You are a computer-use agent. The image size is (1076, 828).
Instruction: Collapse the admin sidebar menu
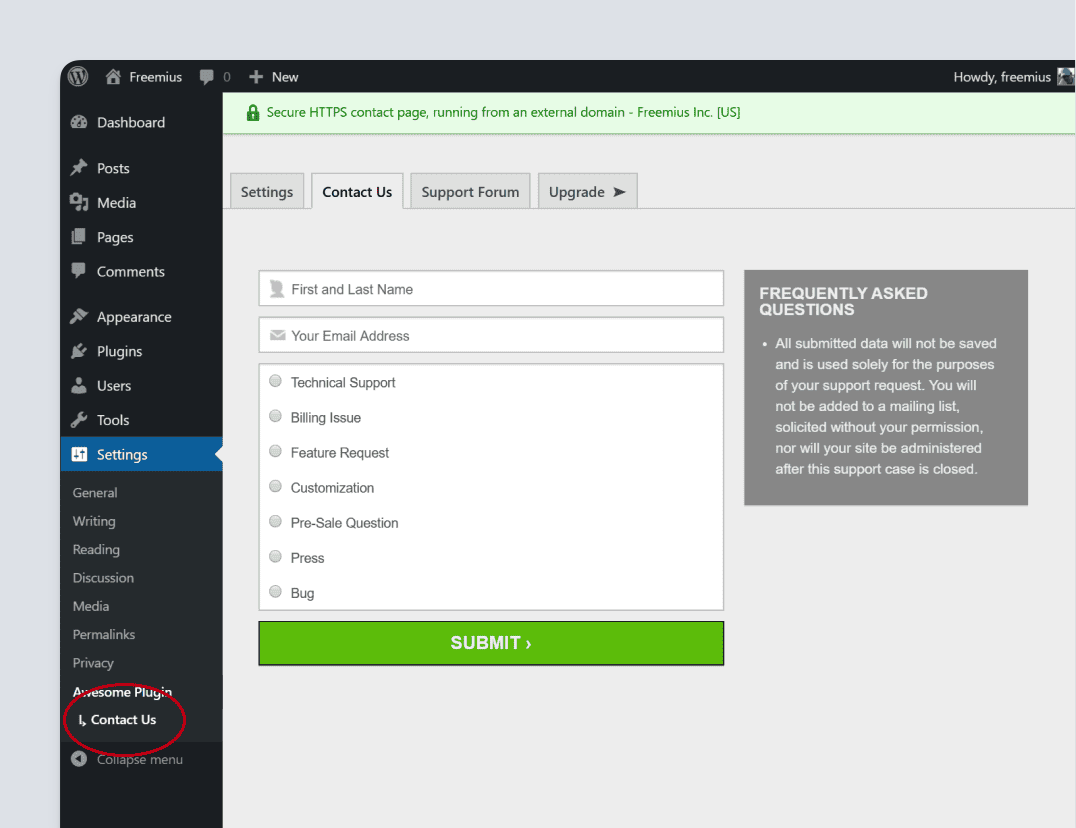click(x=127, y=760)
